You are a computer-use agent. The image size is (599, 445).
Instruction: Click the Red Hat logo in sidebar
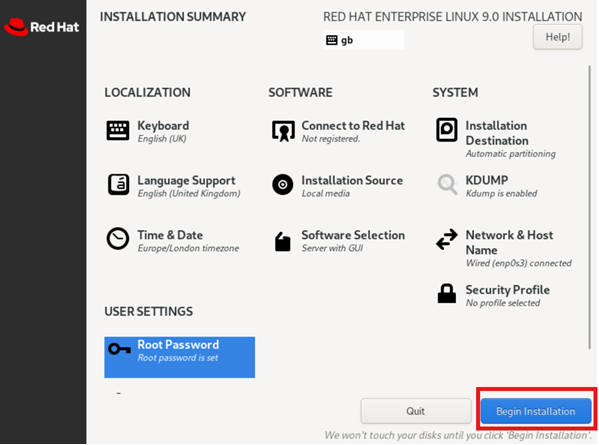pyautogui.click(x=42, y=27)
